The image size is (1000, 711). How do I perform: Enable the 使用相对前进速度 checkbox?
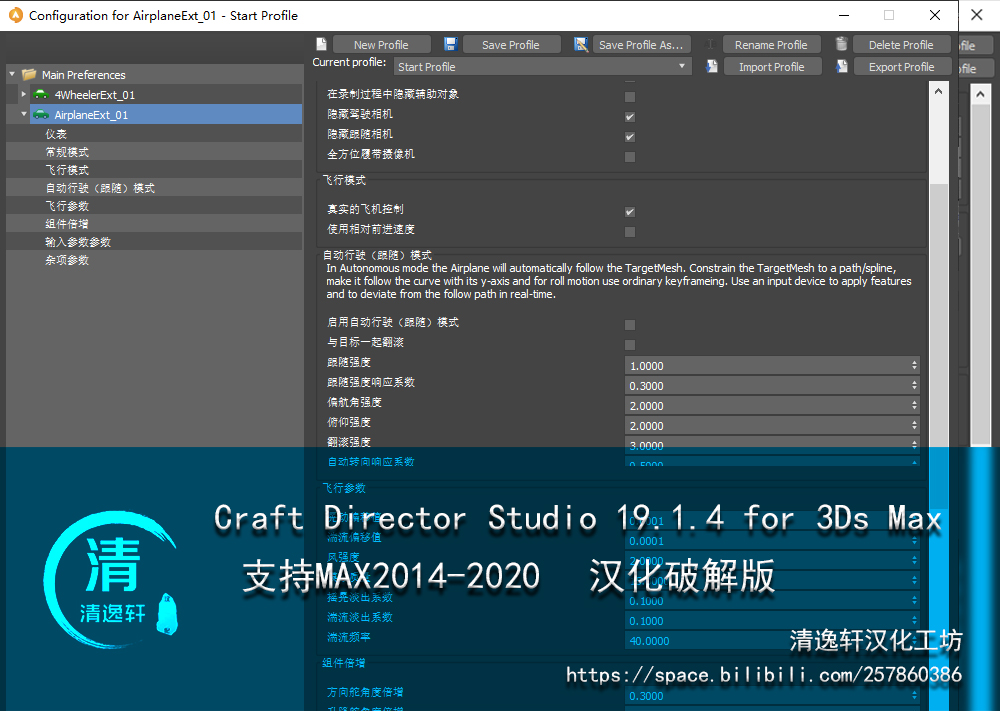pos(630,232)
